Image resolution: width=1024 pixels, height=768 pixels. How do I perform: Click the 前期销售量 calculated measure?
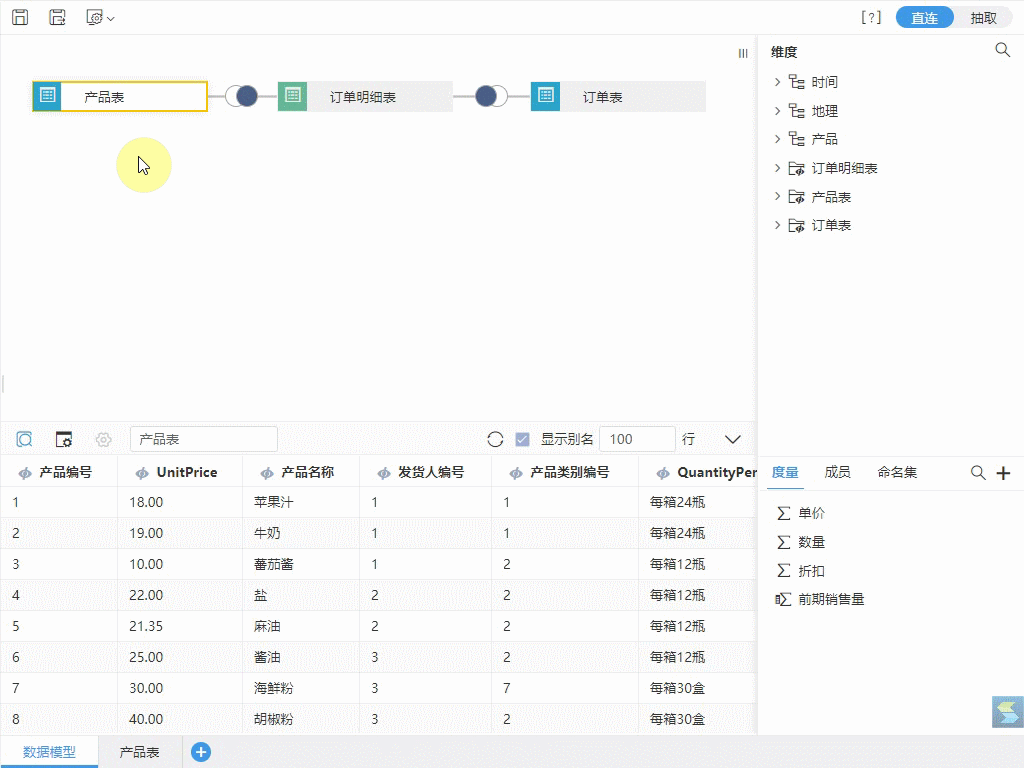831,599
